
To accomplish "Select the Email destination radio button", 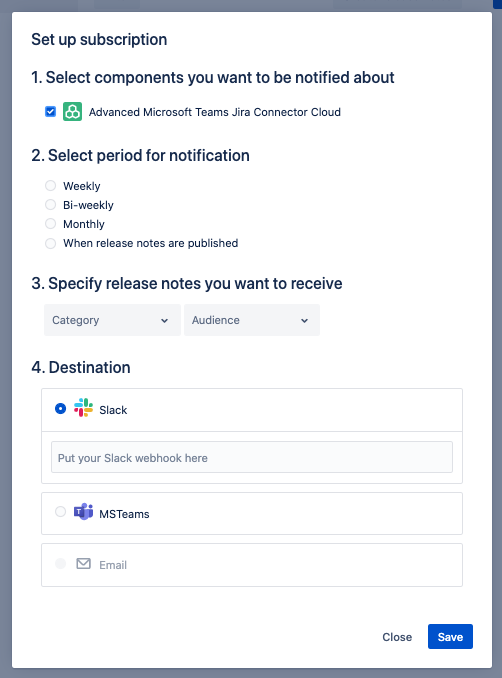I will pos(61,563).
